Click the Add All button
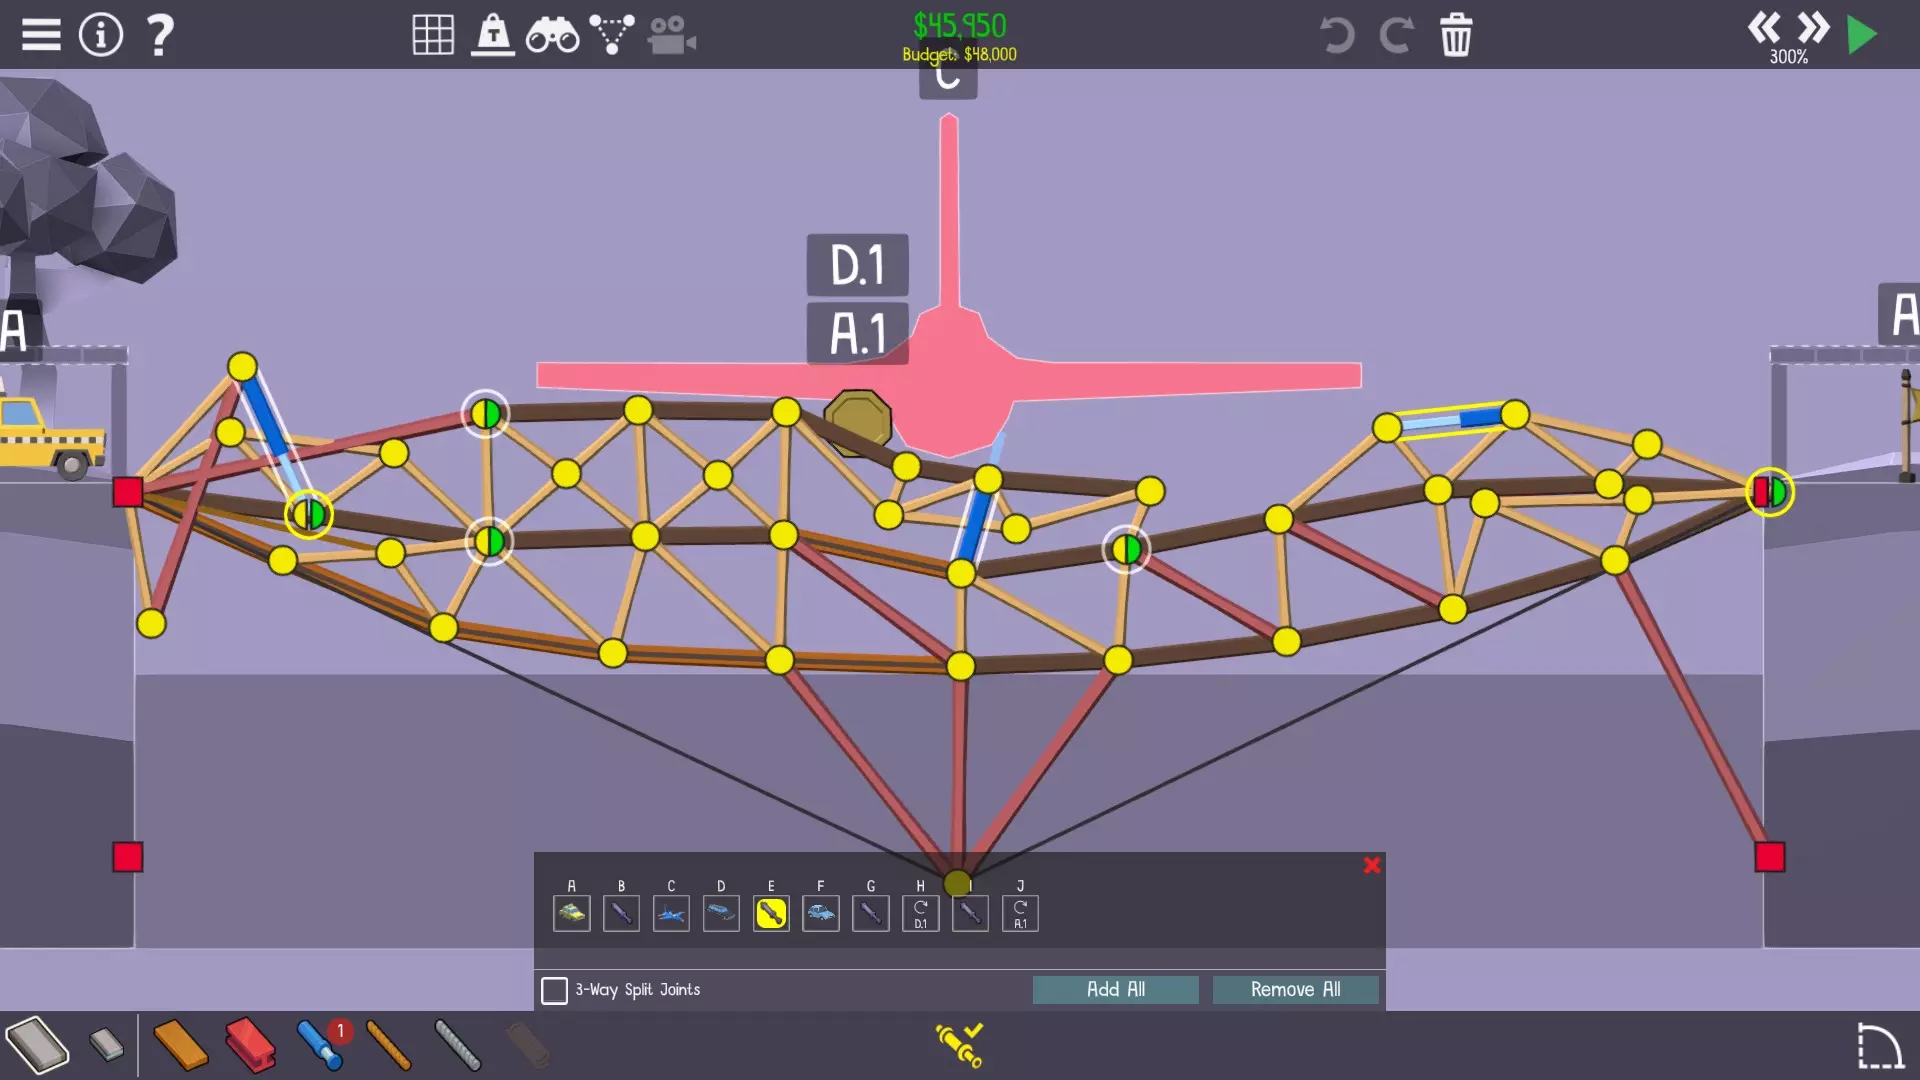The height and width of the screenshot is (1080, 1920). click(1115, 989)
